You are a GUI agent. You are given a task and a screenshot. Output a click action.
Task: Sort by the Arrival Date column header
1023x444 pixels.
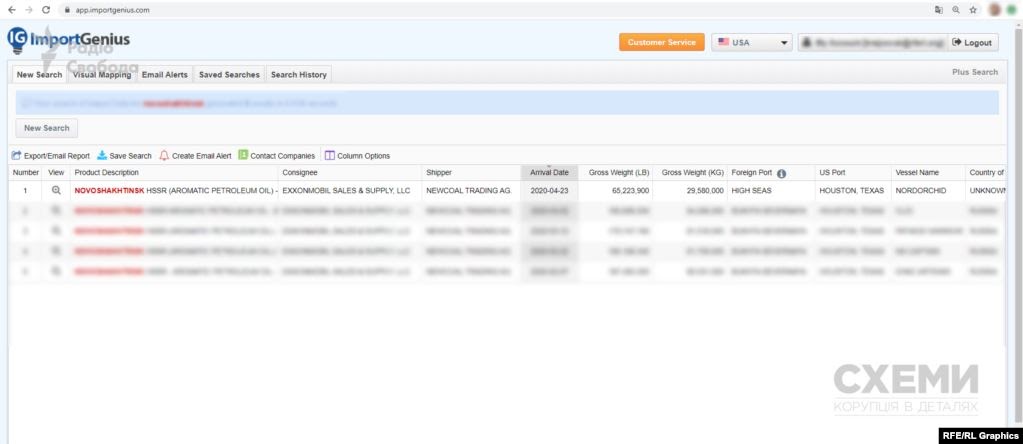[x=549, y=173]
